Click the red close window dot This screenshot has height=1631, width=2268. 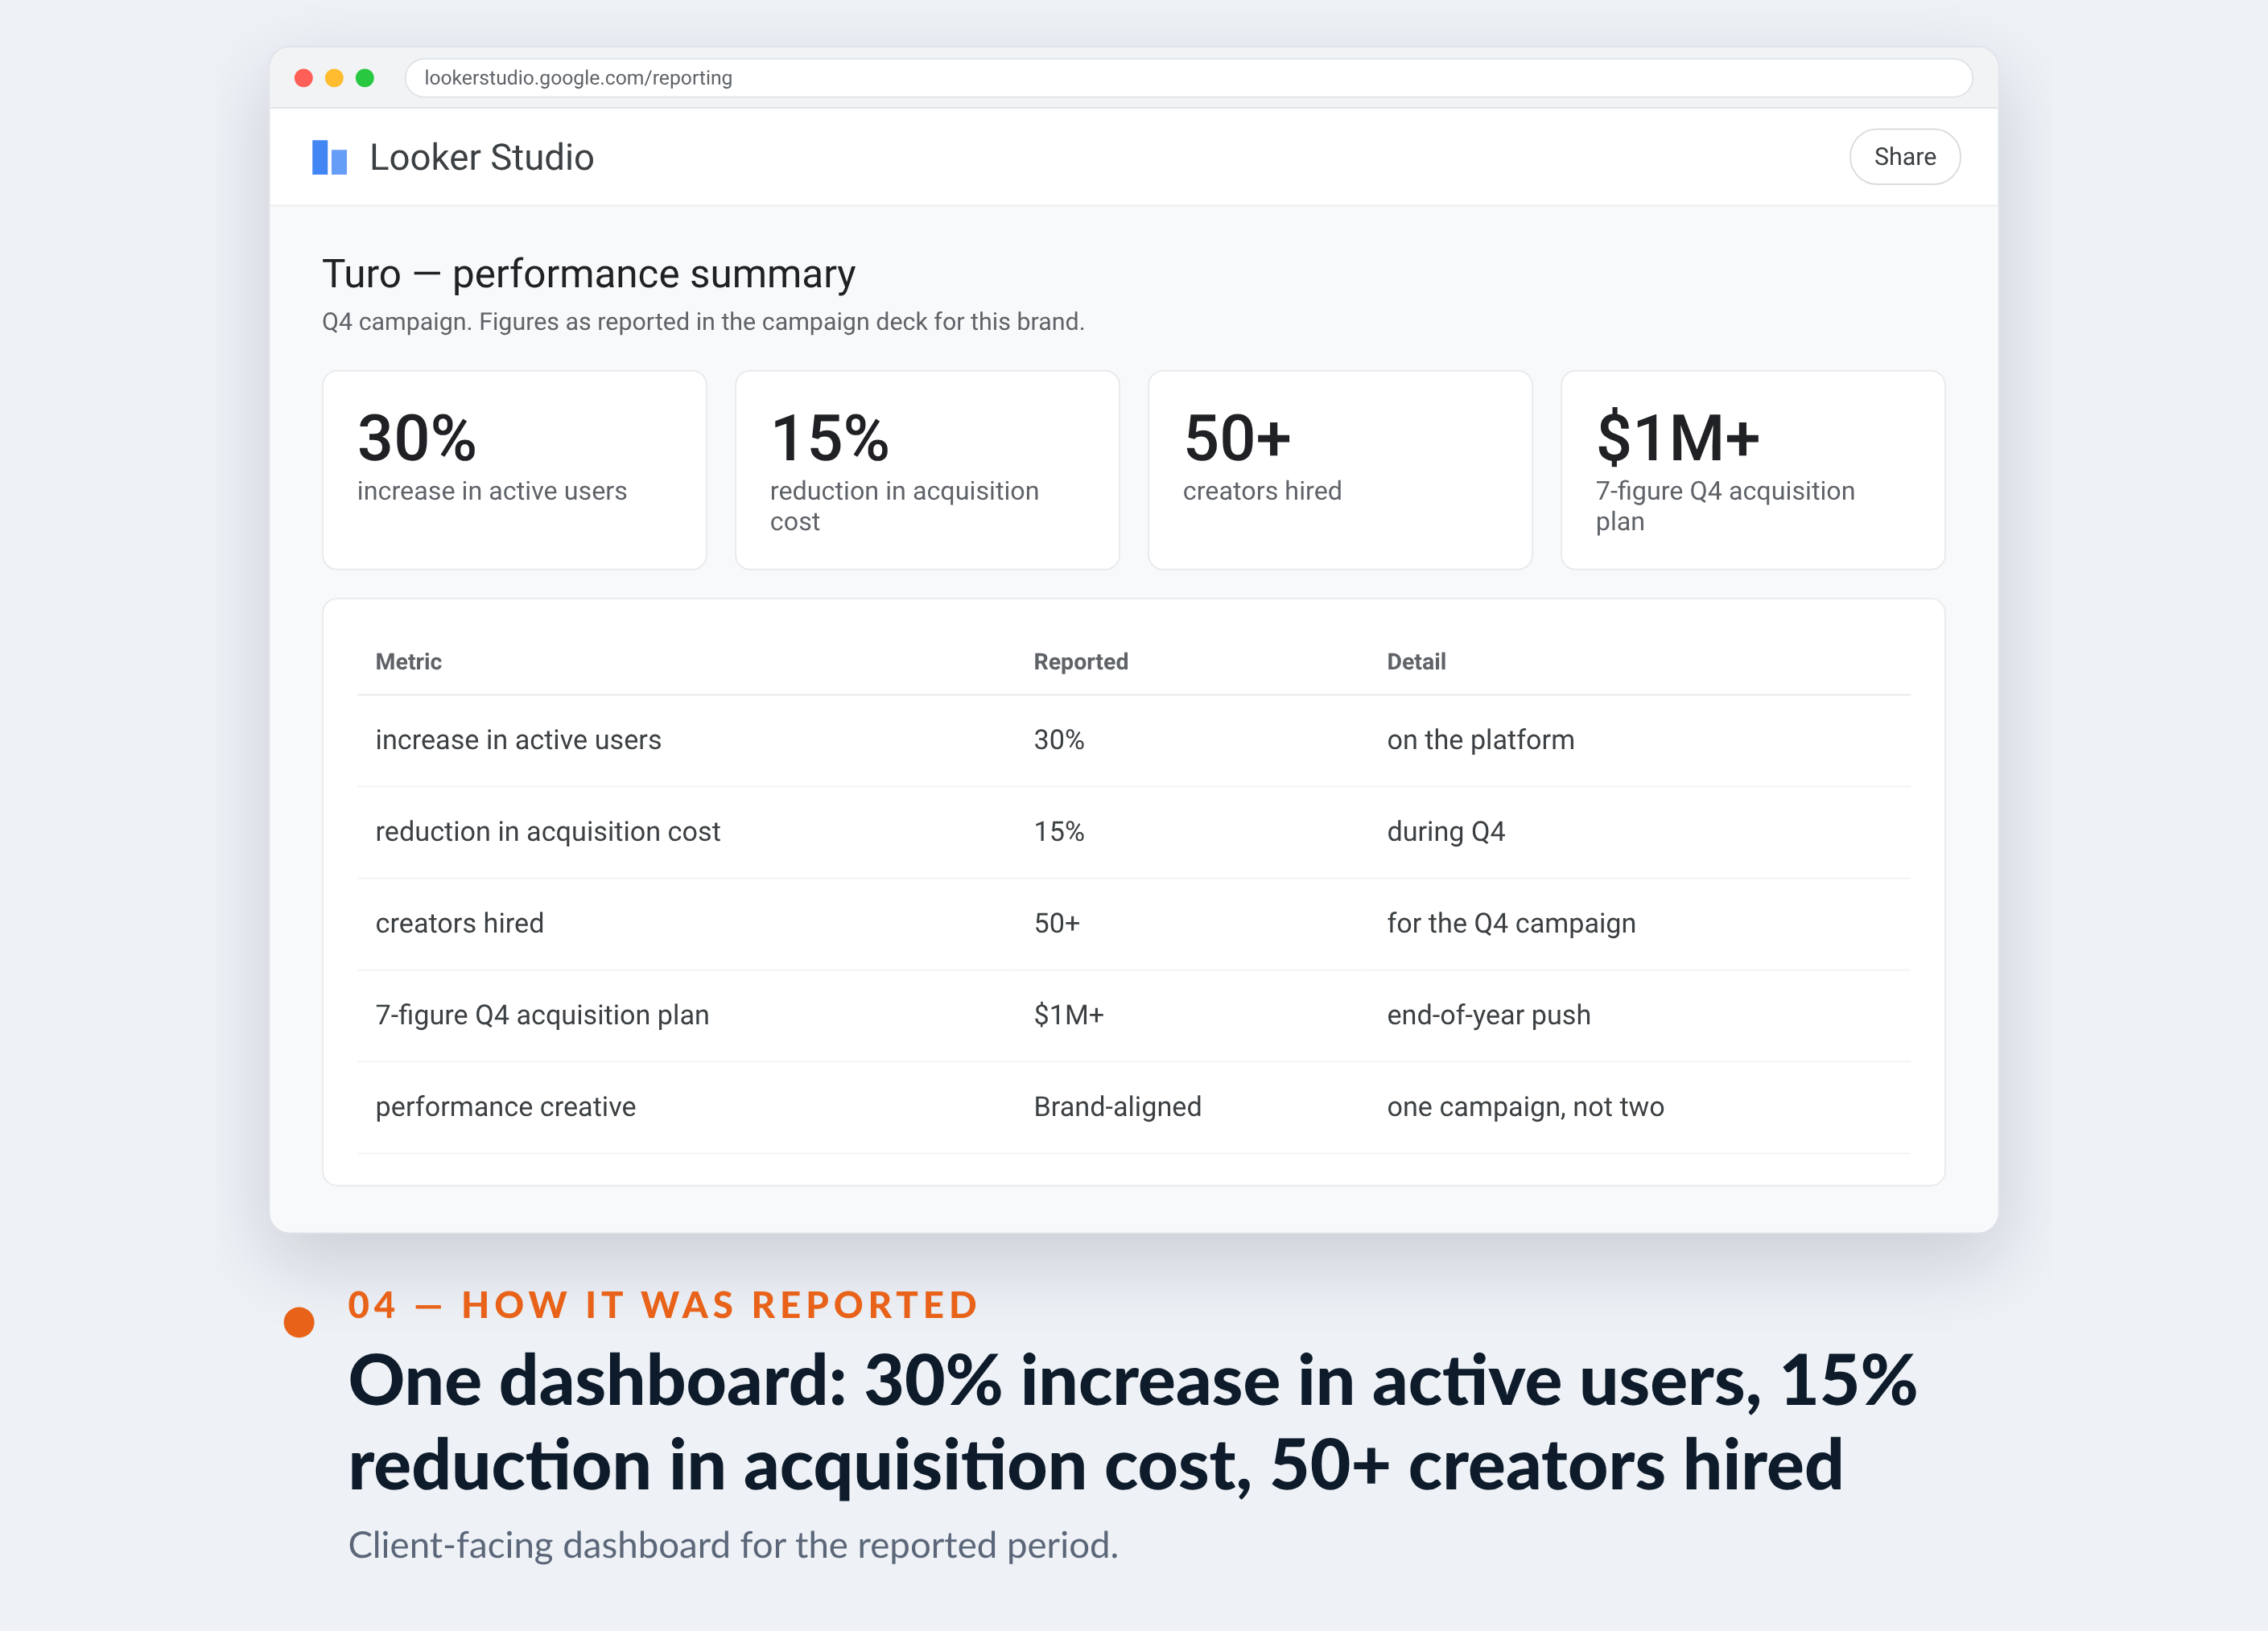[304, 78]
